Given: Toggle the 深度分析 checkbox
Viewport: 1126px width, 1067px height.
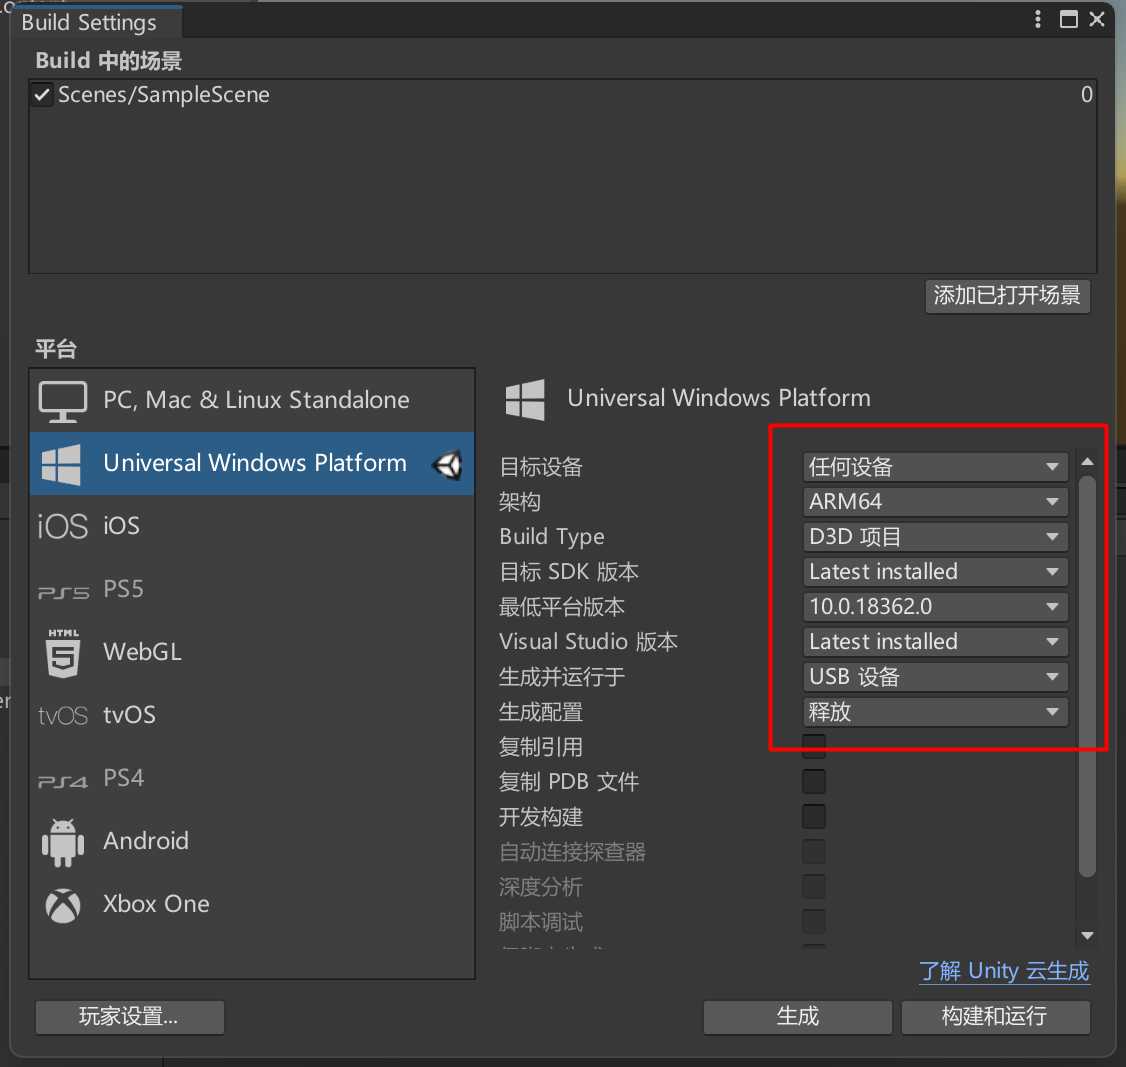Looking at the screenshot, I should [814, 887].
